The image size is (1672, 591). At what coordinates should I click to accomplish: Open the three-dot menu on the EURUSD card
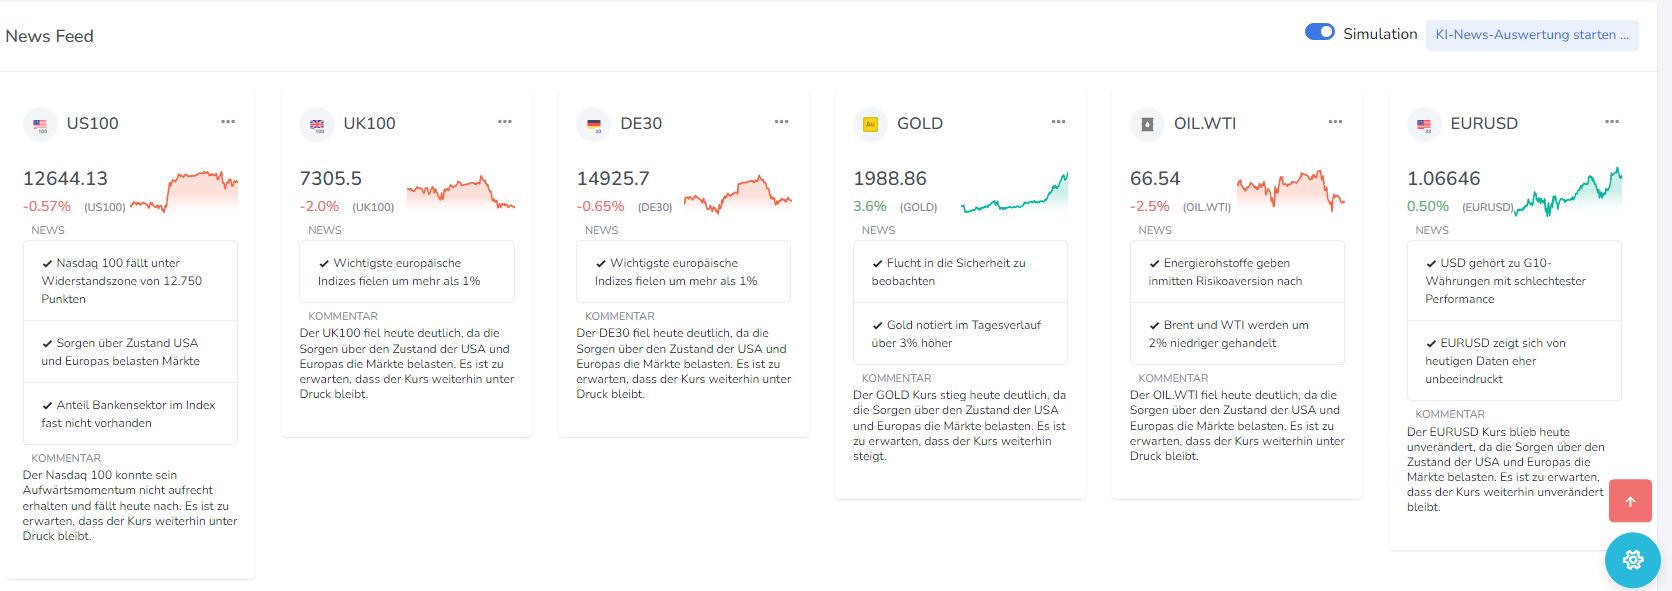pyautogui.click(x=1612, y=122)
